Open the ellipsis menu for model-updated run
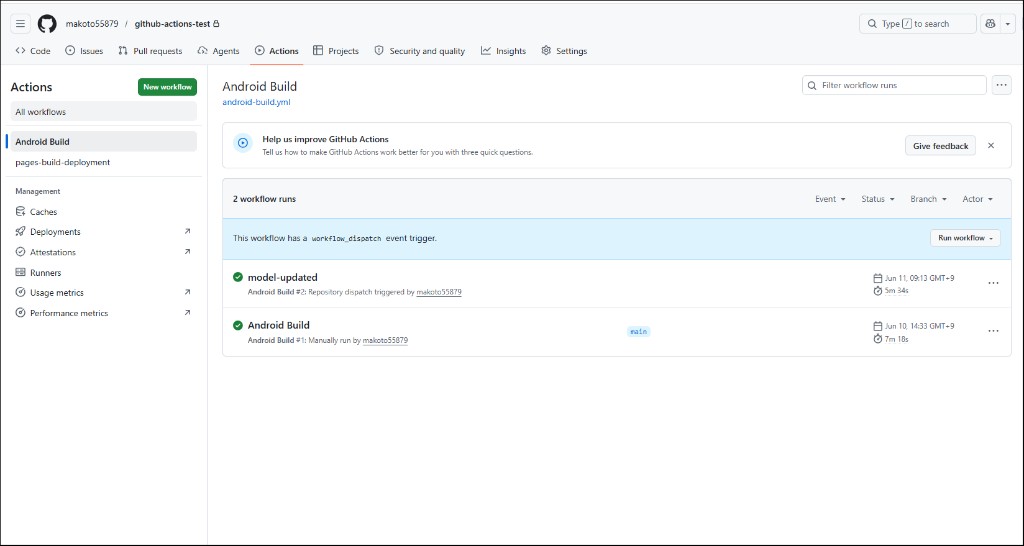 click(993, 283)
